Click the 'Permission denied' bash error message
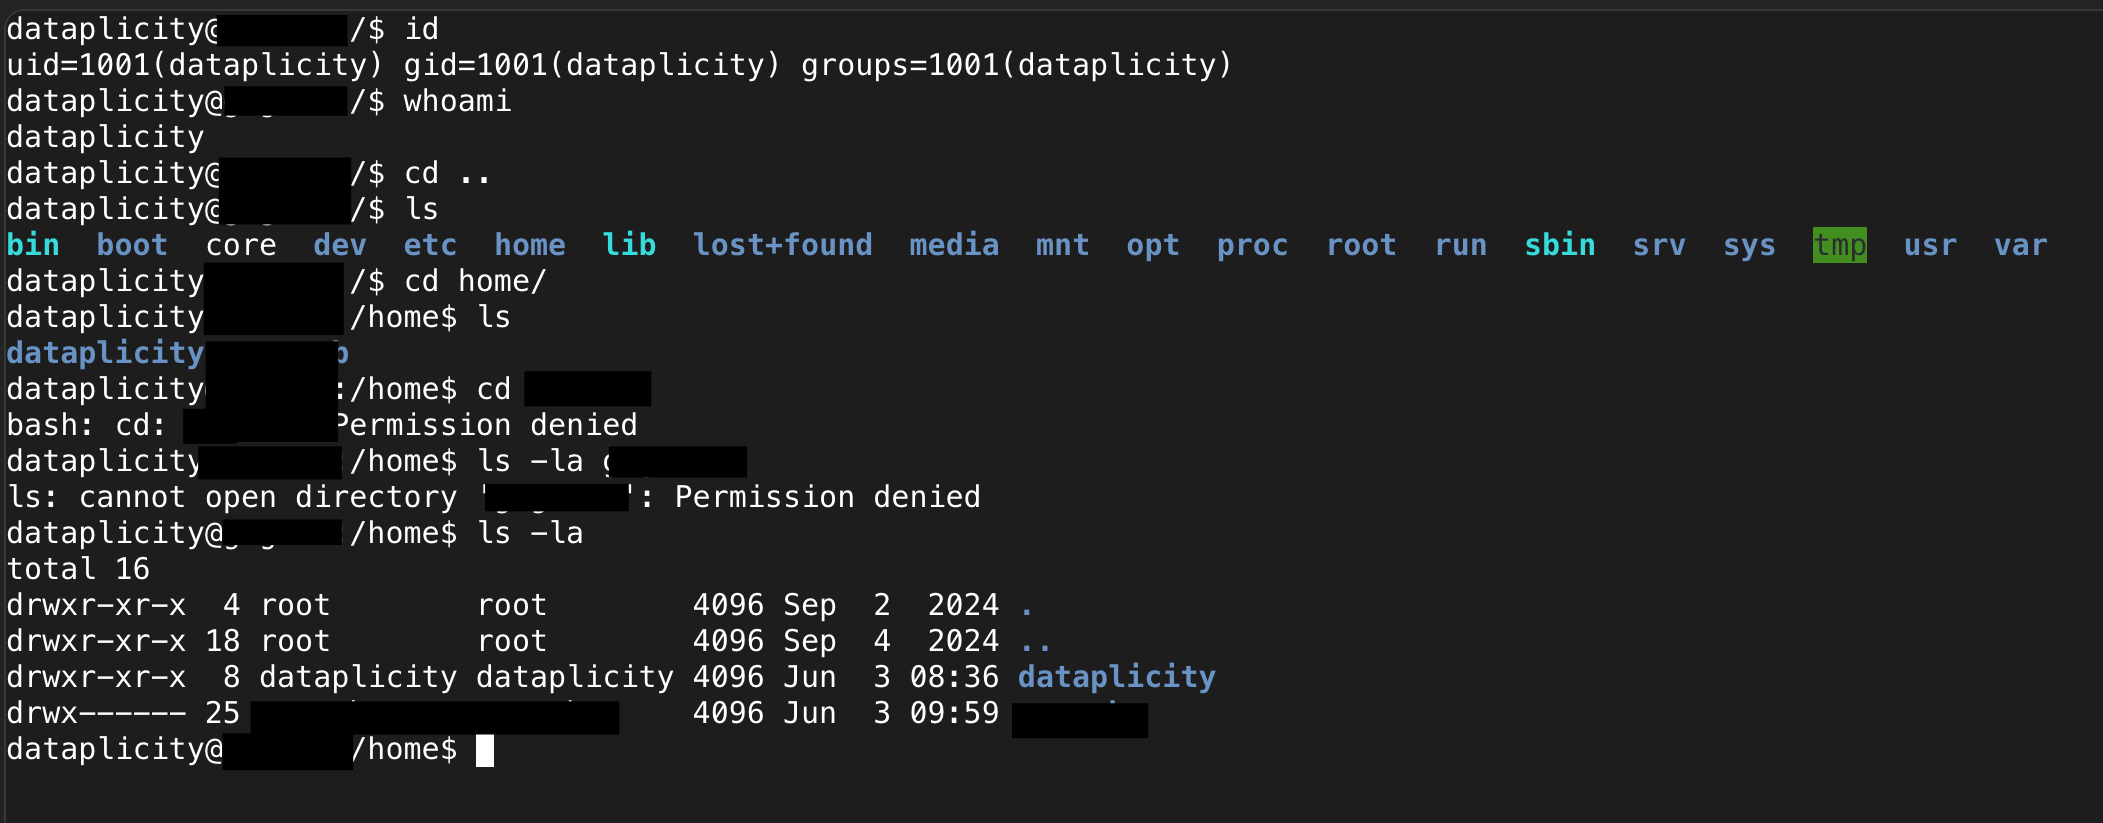This screenshot has width=2103, height=823. pyautogui.click(x=487, y=425)
